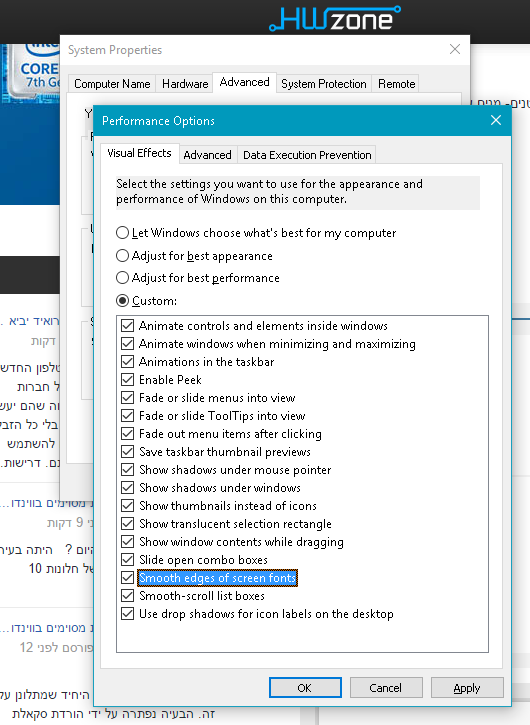
Task: Select Adjust for best appearance option
Action: tap(122, 256)
